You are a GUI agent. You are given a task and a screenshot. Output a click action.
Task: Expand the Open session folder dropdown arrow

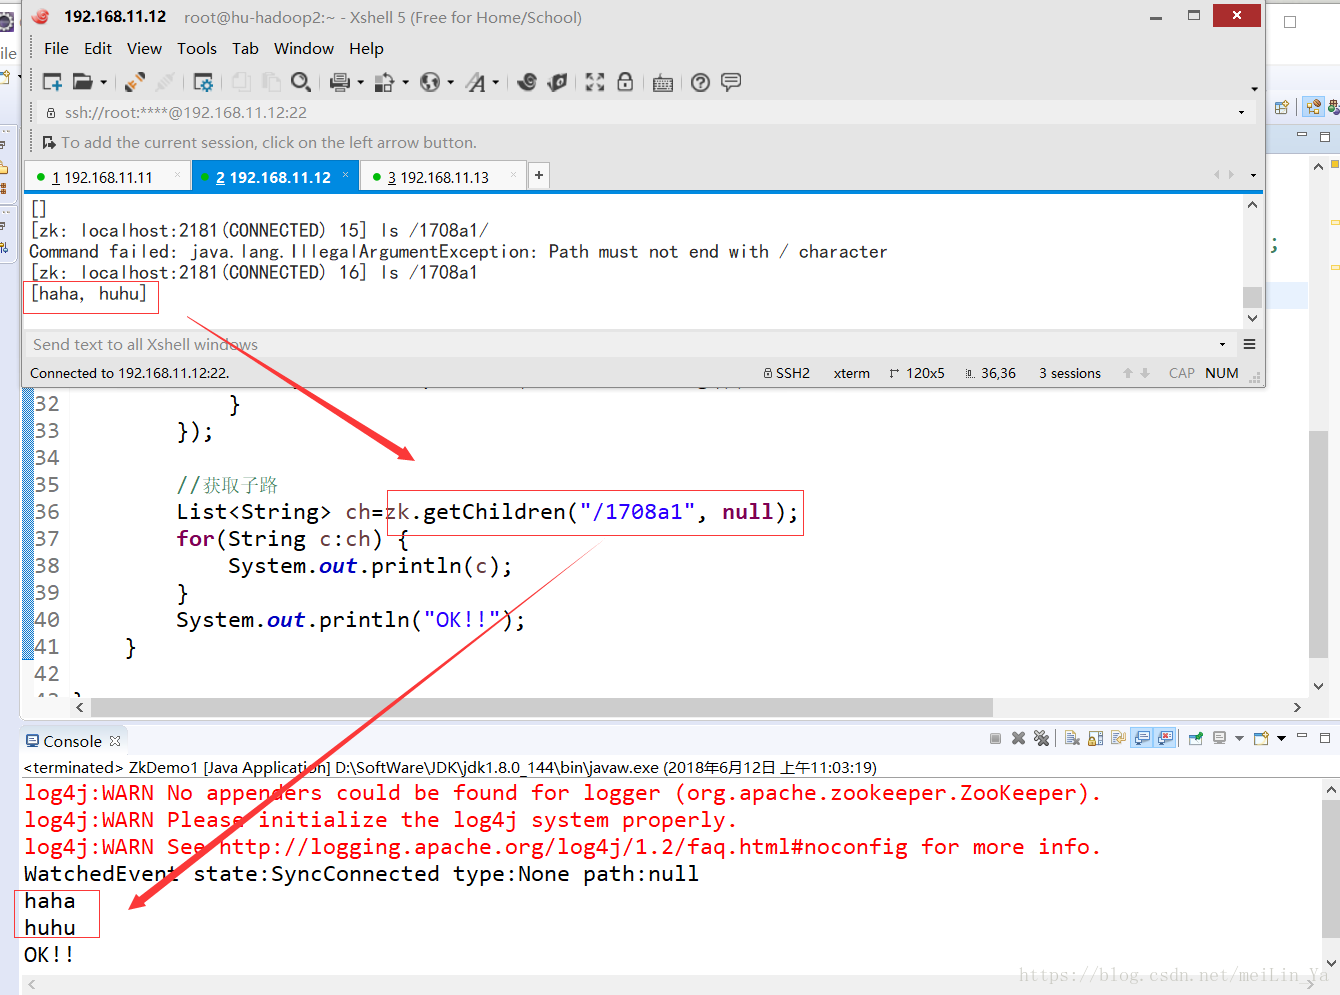[x=103, y=83]
